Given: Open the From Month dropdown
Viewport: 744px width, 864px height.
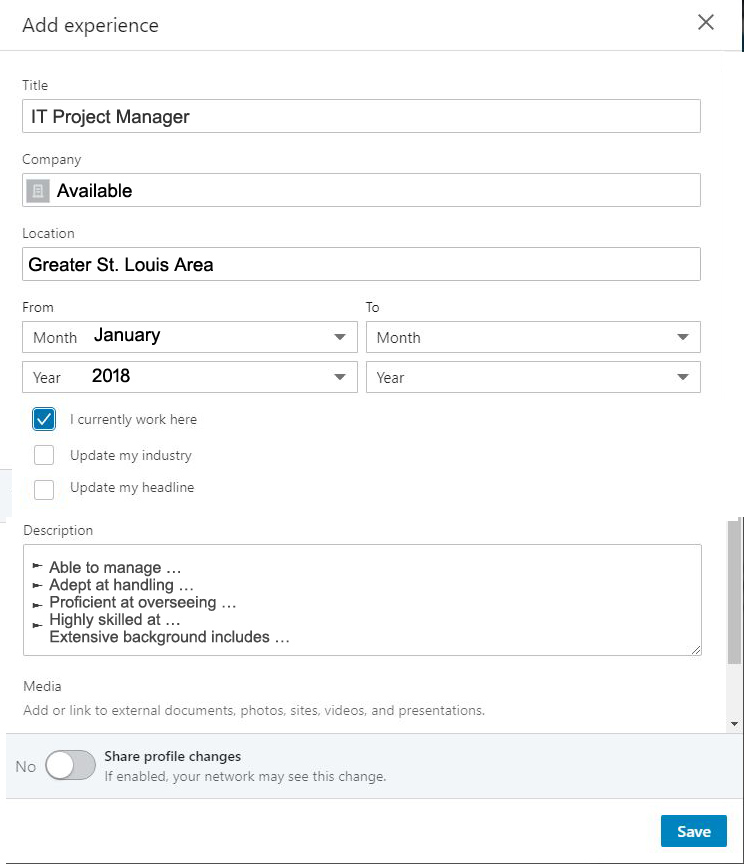Looking at the screenshot, I should point(339,337).
